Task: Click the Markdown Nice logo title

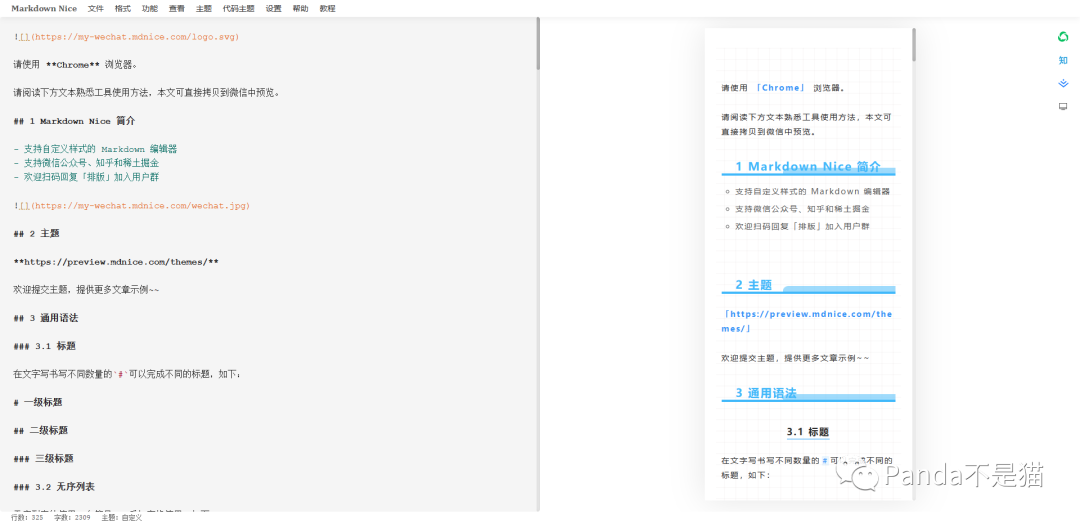Action: (x=44, y=9)
